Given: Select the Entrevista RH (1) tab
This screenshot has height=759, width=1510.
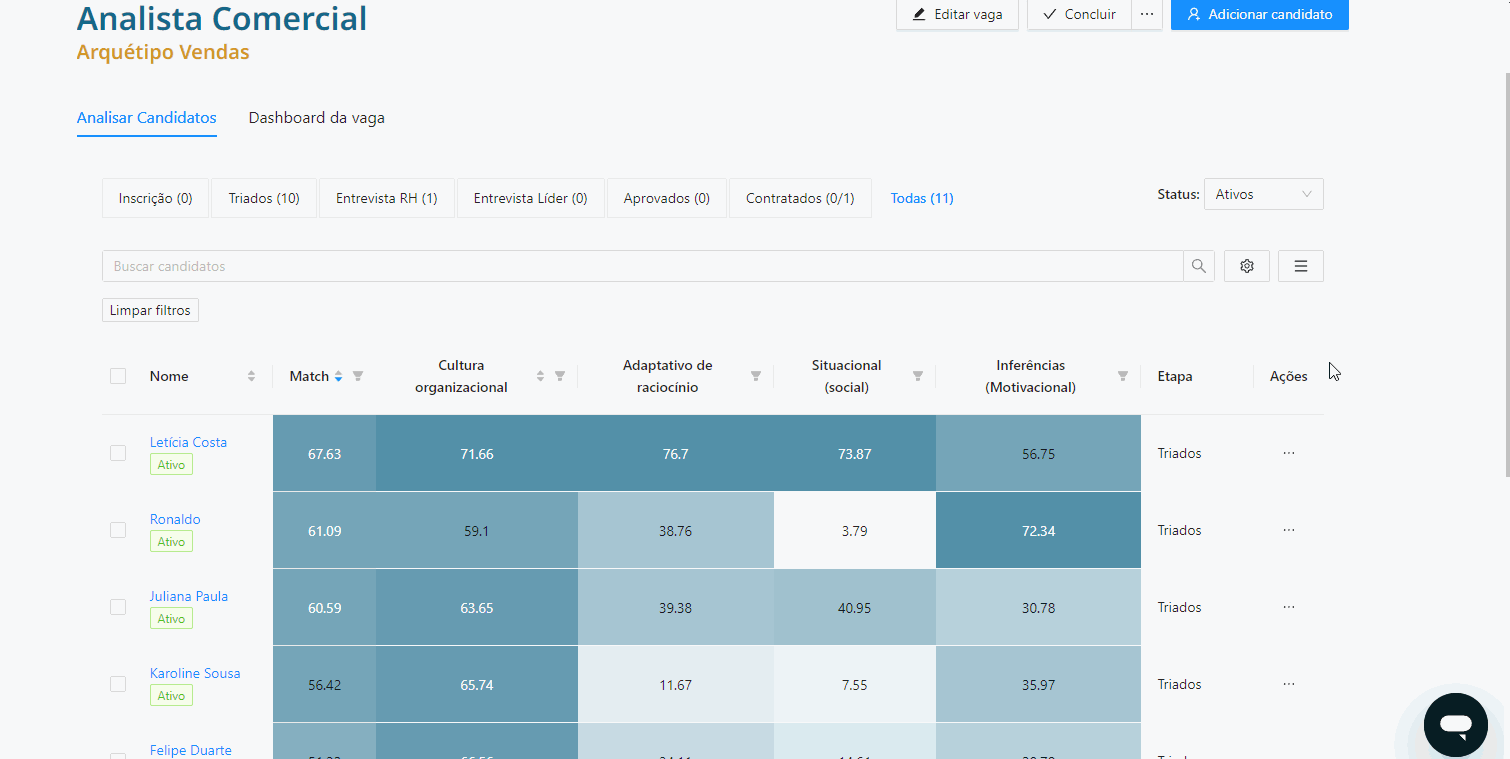Looking at the screenshot, I should click(386, 198).
